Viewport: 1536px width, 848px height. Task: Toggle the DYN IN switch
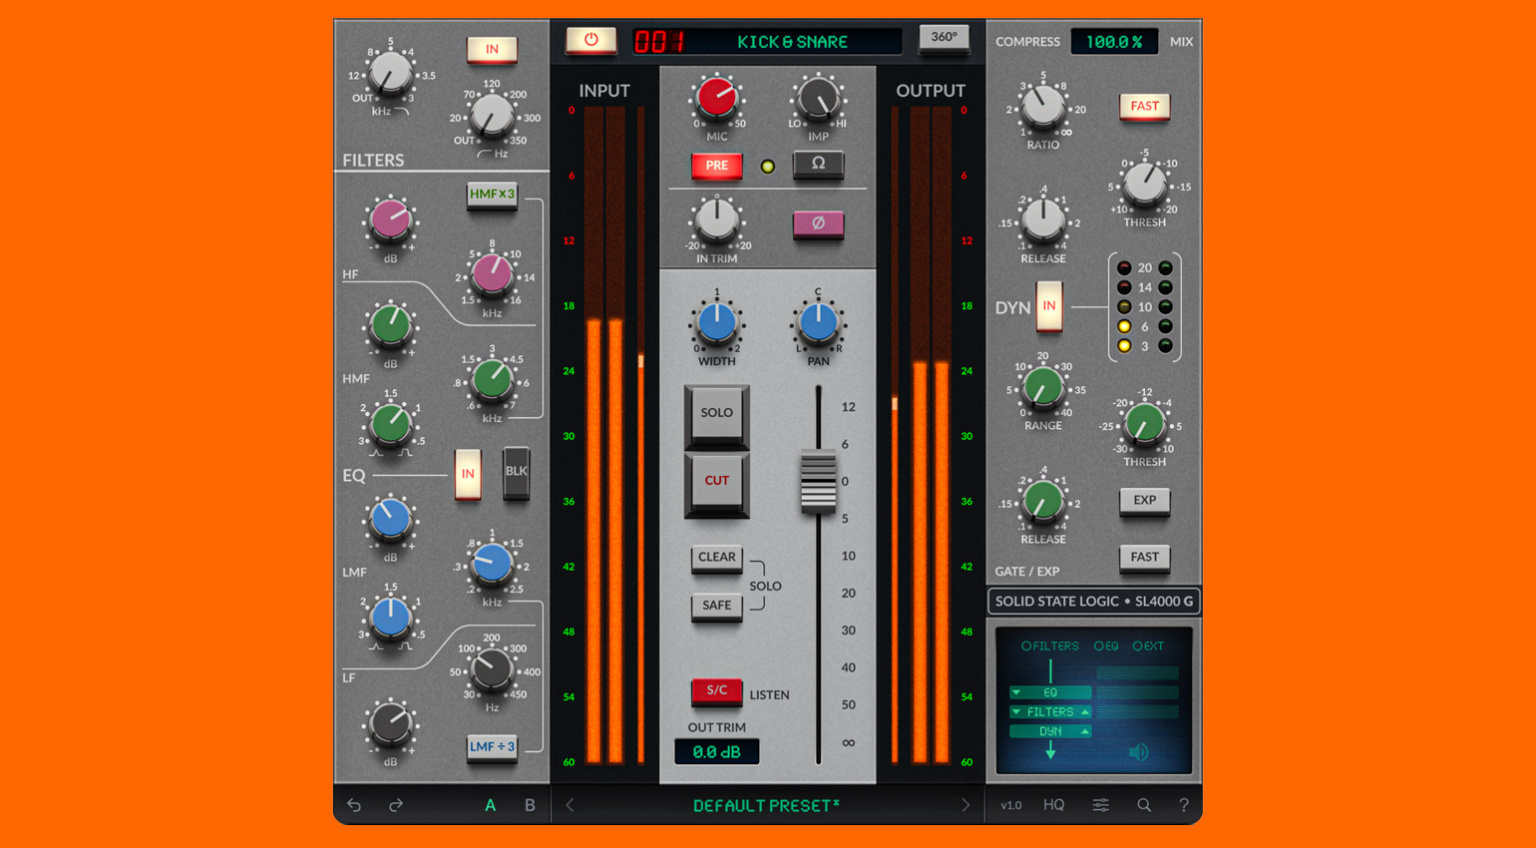tap(1048, 306)
